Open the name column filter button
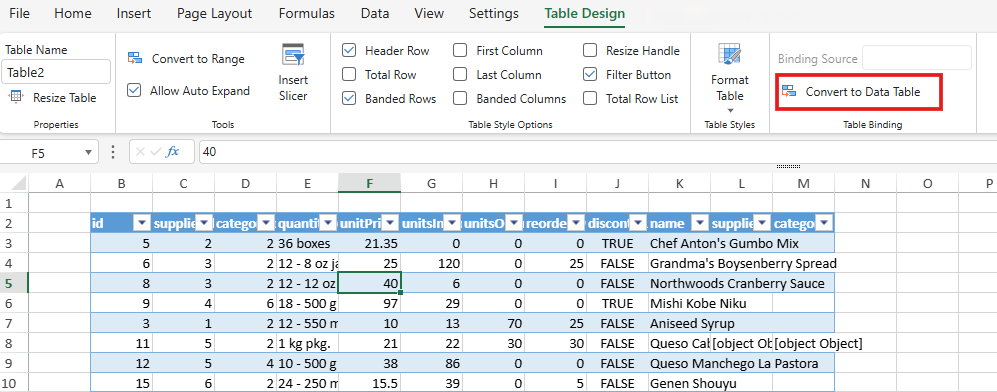 point(699,223)
